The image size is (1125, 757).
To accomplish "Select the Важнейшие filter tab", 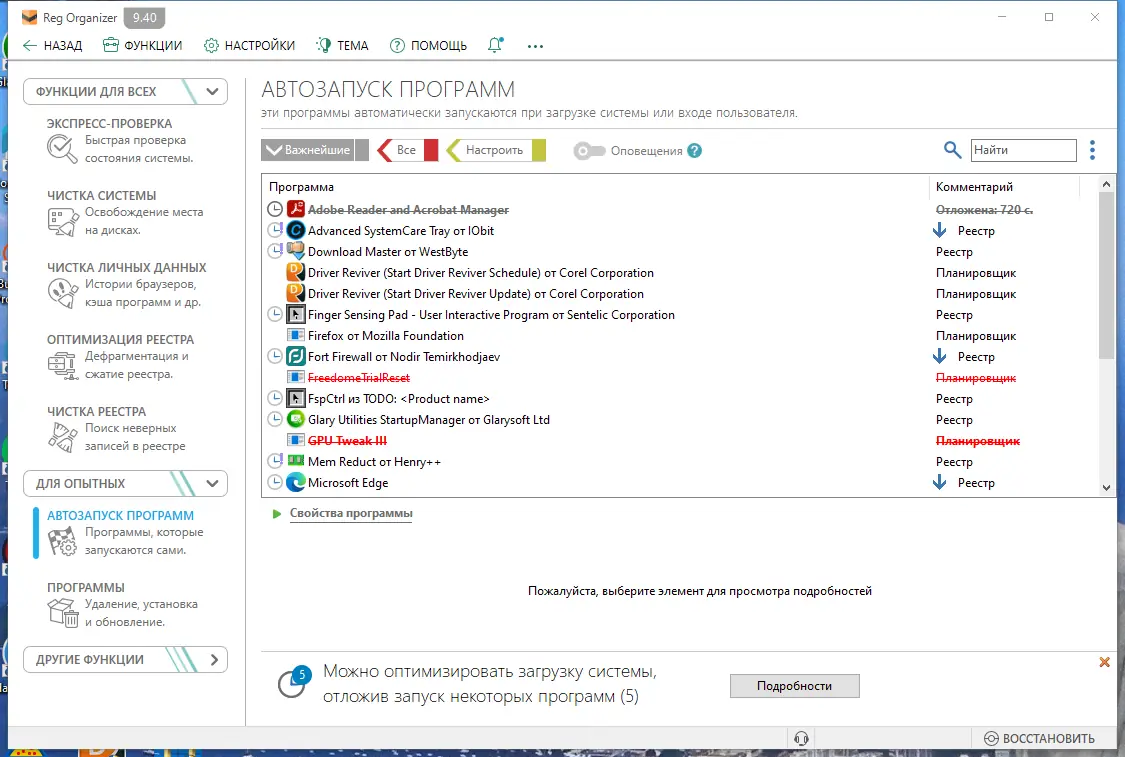I will (314, 150).
